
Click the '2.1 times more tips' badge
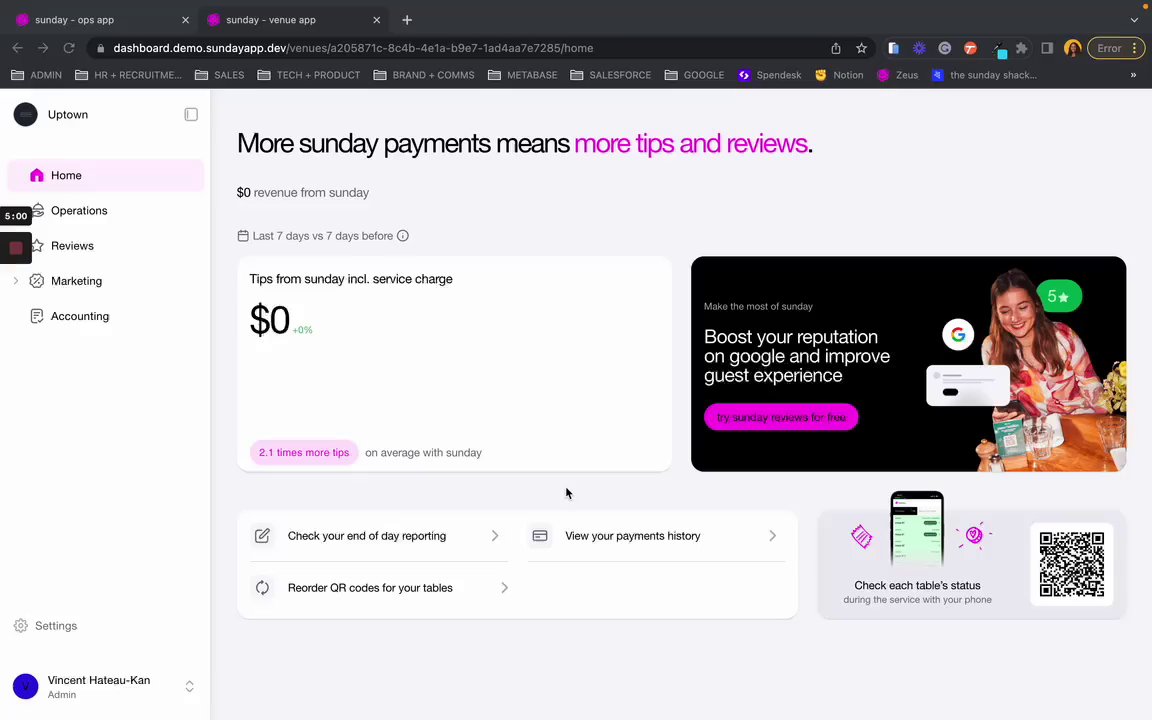(303, 453)
